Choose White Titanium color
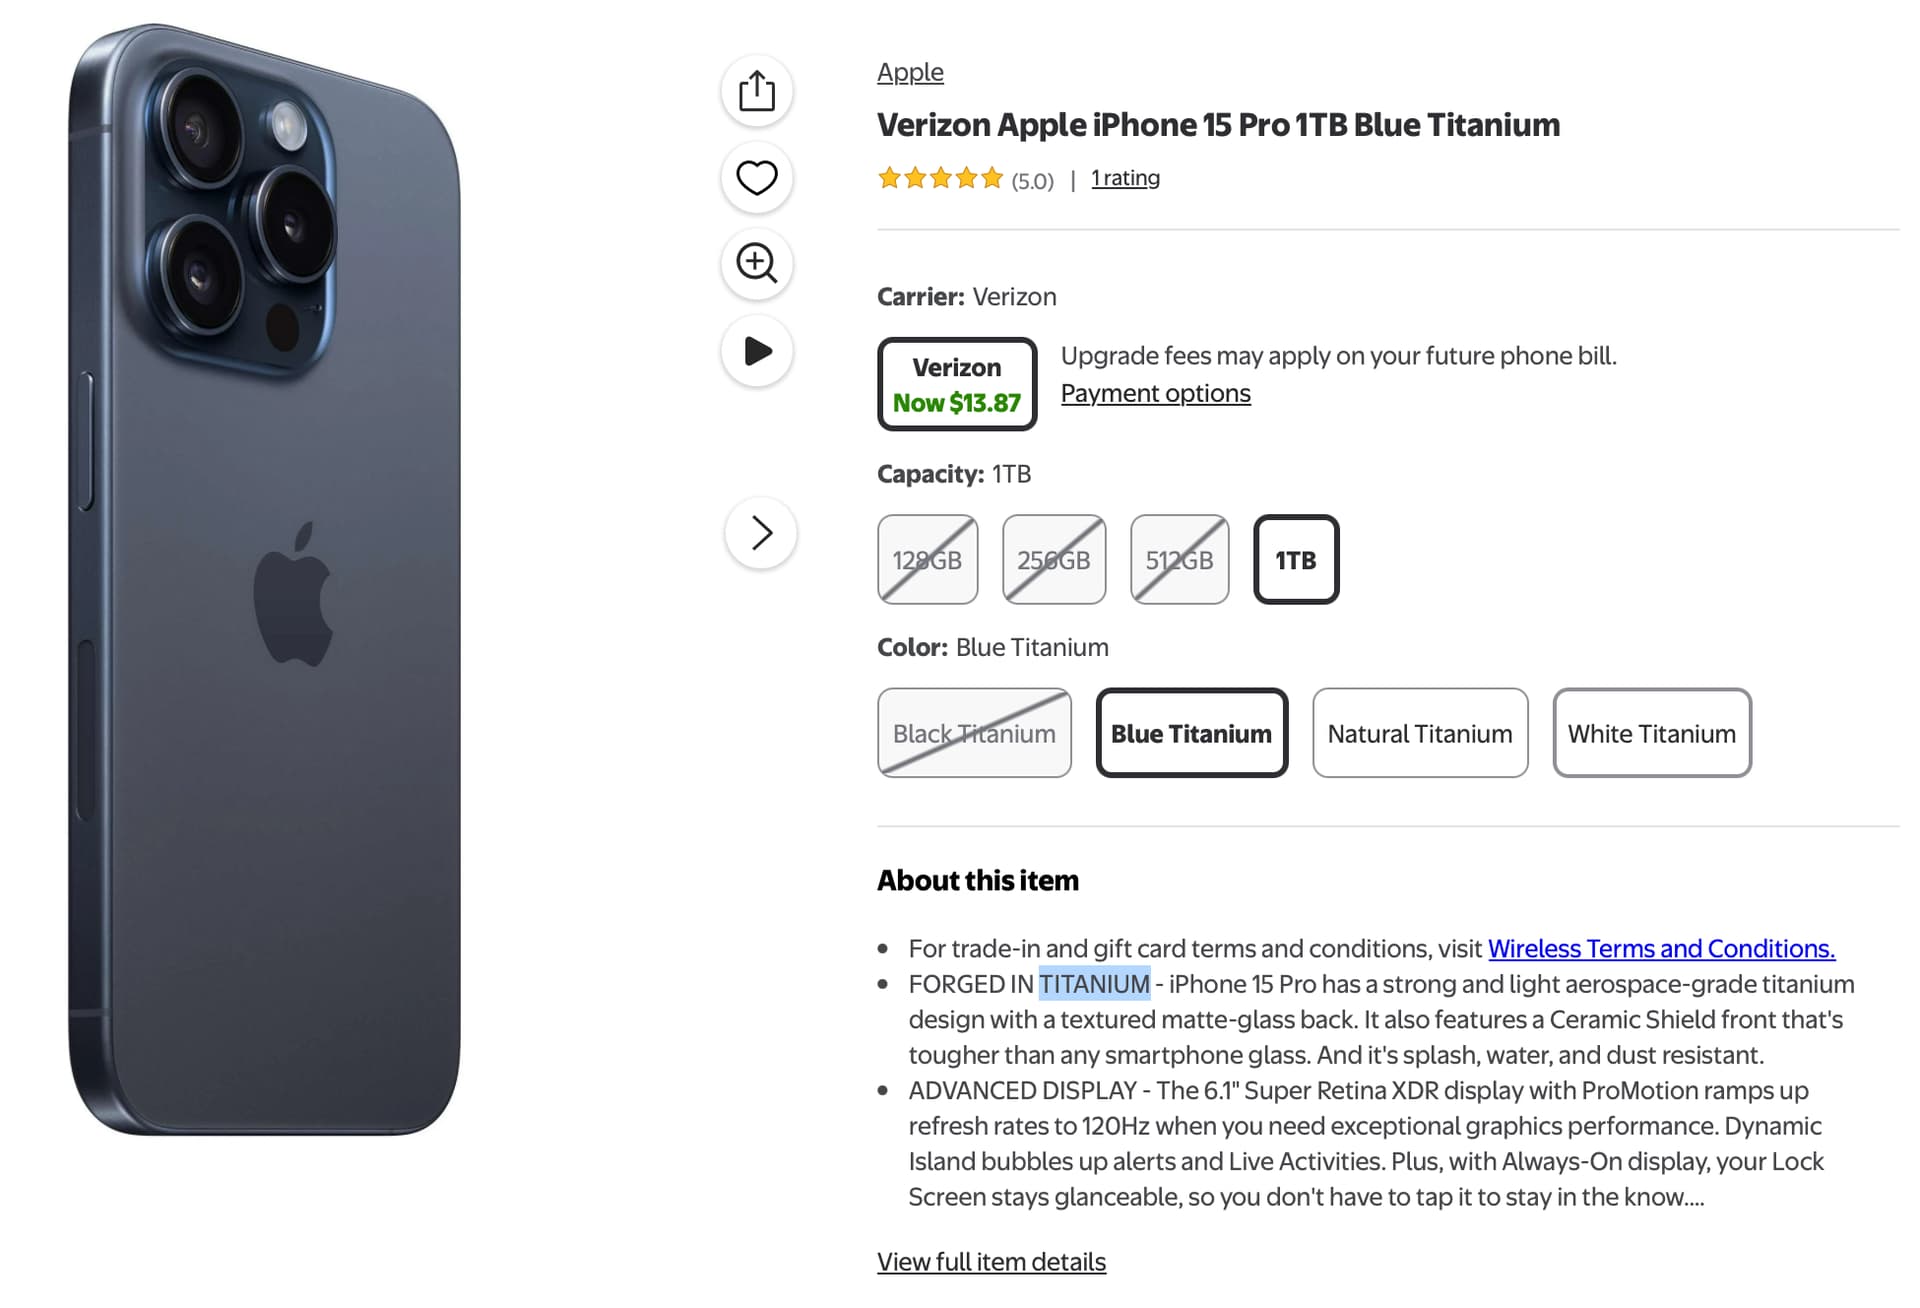The height and width of the screenshot is (1308, 1920). [1652, 733]
